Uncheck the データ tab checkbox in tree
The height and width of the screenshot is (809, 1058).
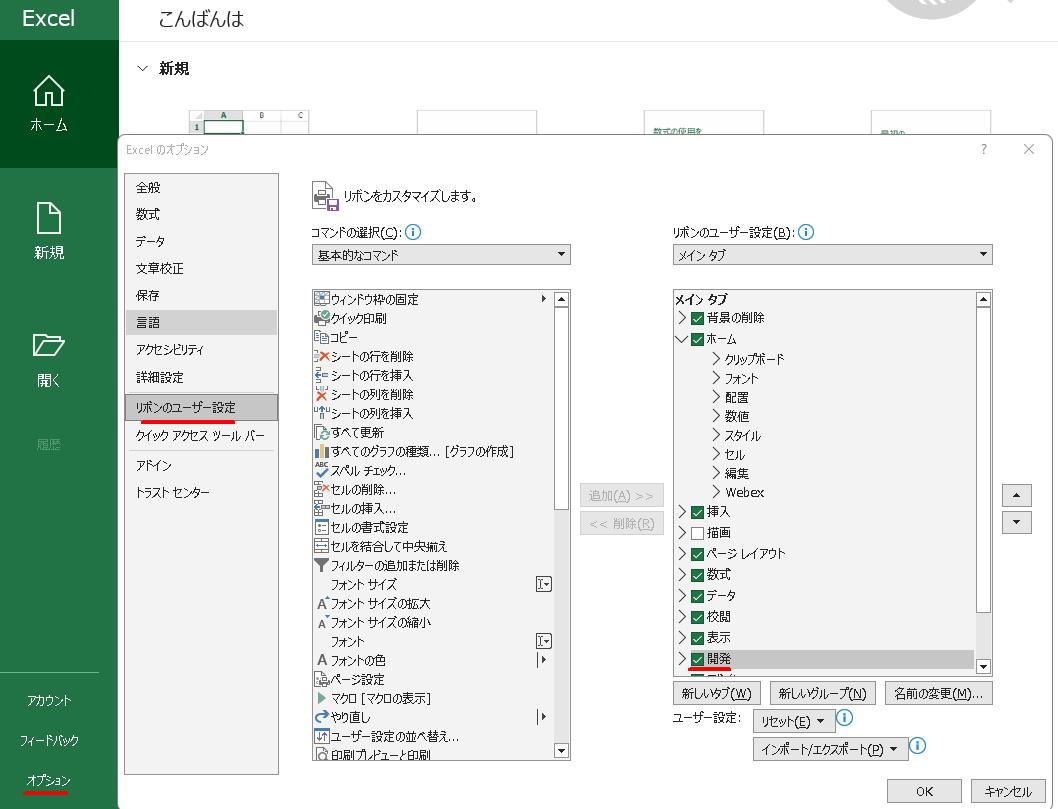pos(698,596)
